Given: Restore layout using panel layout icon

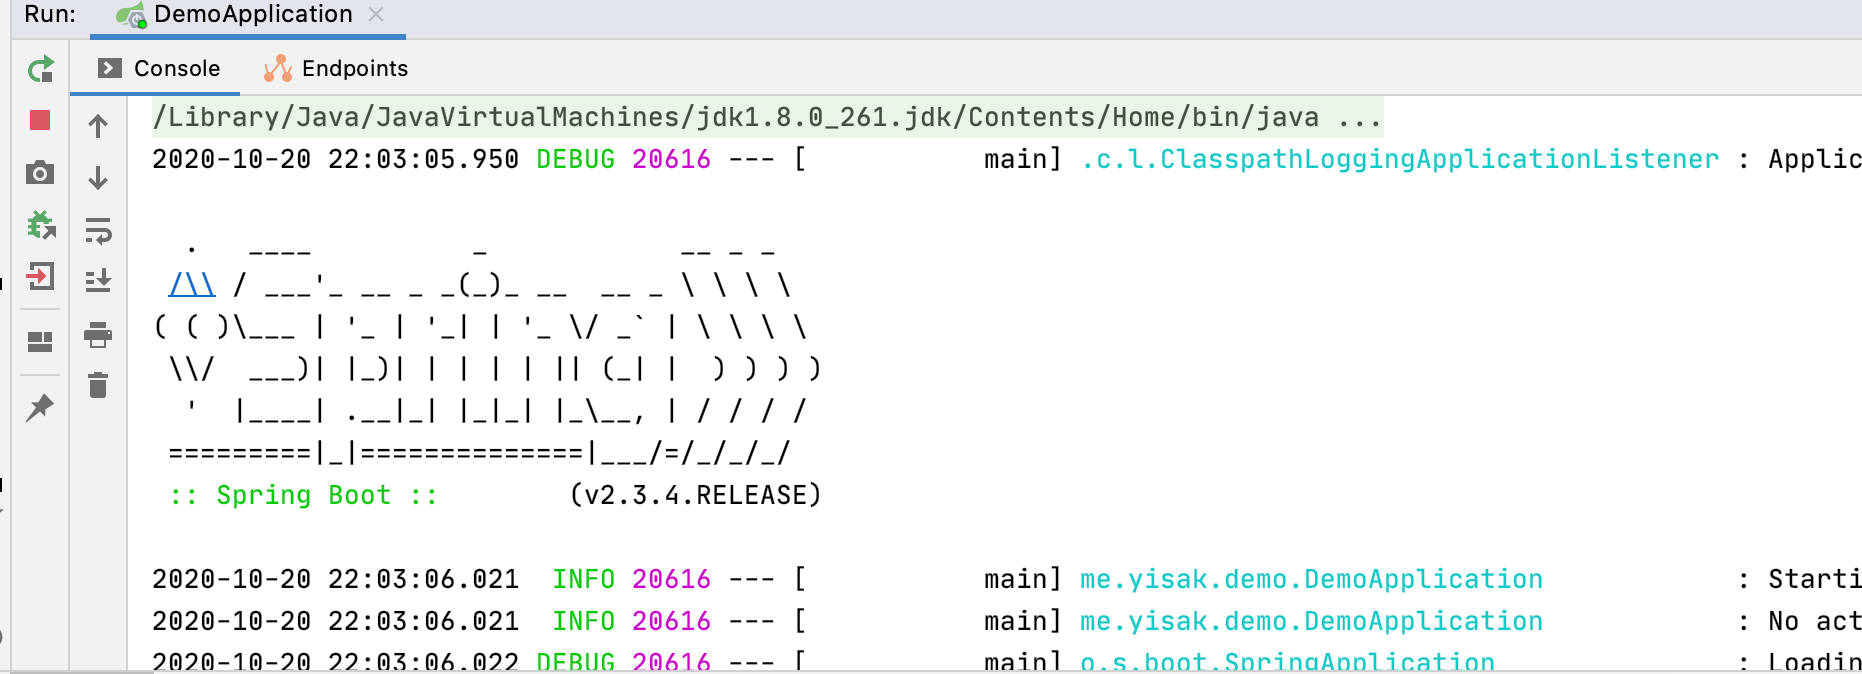Looking at the screenshot, I should point(40,342).
